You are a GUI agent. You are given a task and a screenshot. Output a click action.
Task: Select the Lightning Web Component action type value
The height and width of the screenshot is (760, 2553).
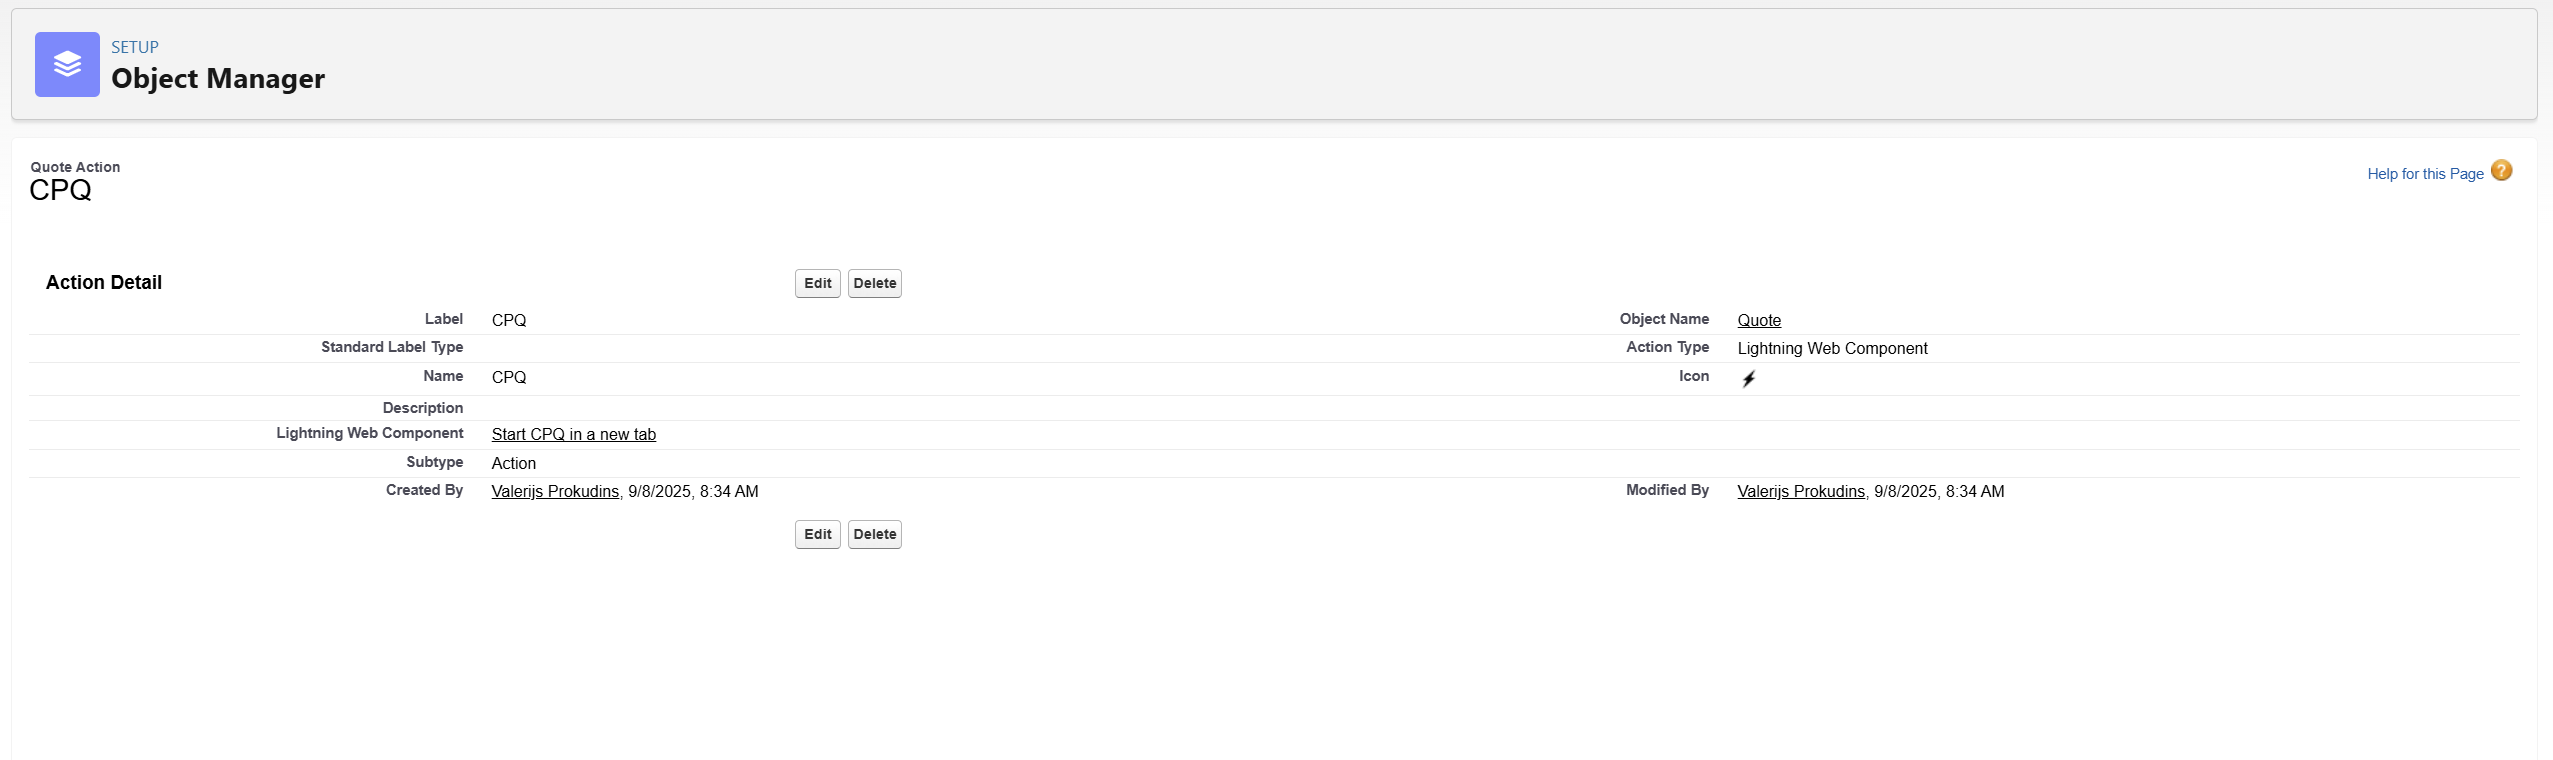tap(1832, 348)
